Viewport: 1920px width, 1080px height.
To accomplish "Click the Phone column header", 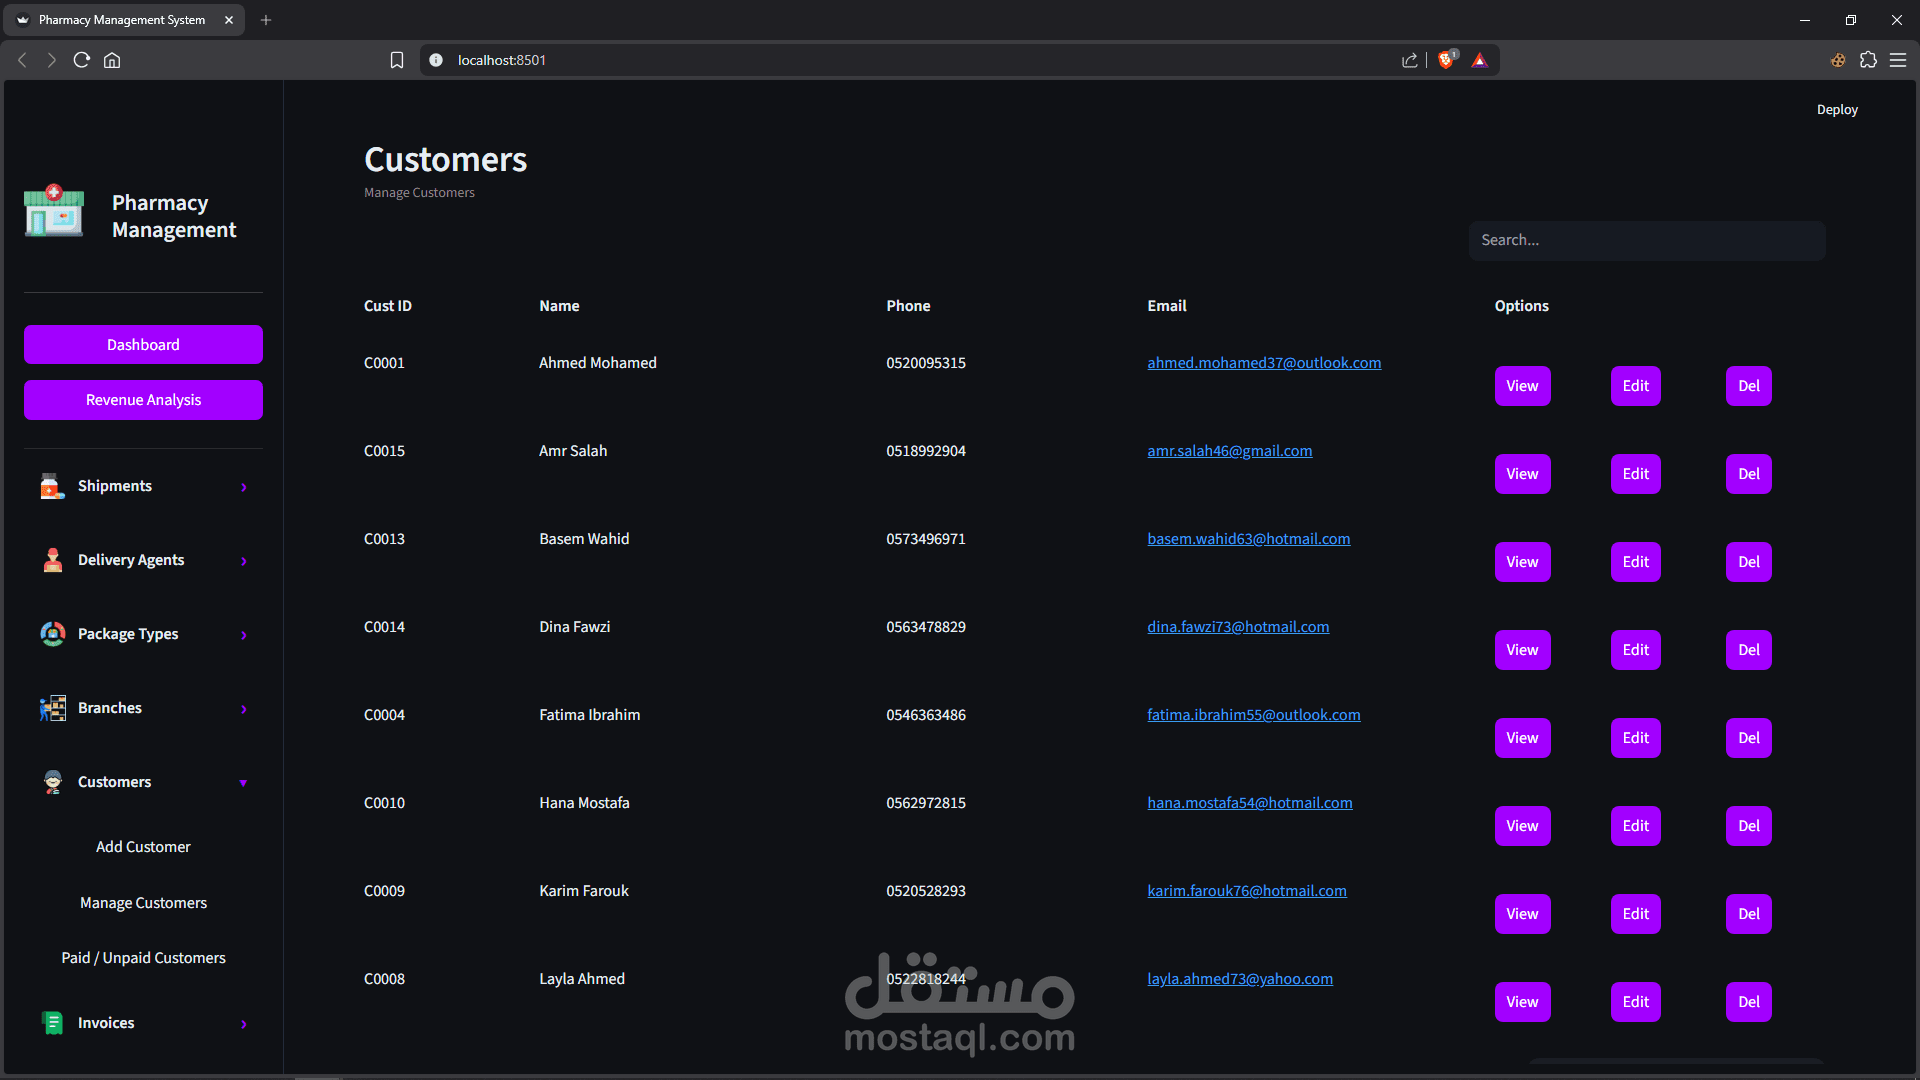I will [908, 306].
